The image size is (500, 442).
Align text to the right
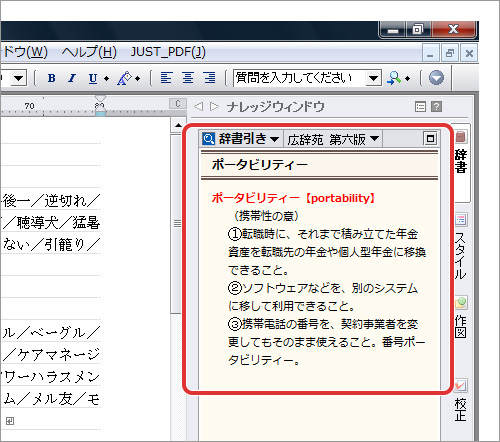pyautogui.click(x=210, y=78)
